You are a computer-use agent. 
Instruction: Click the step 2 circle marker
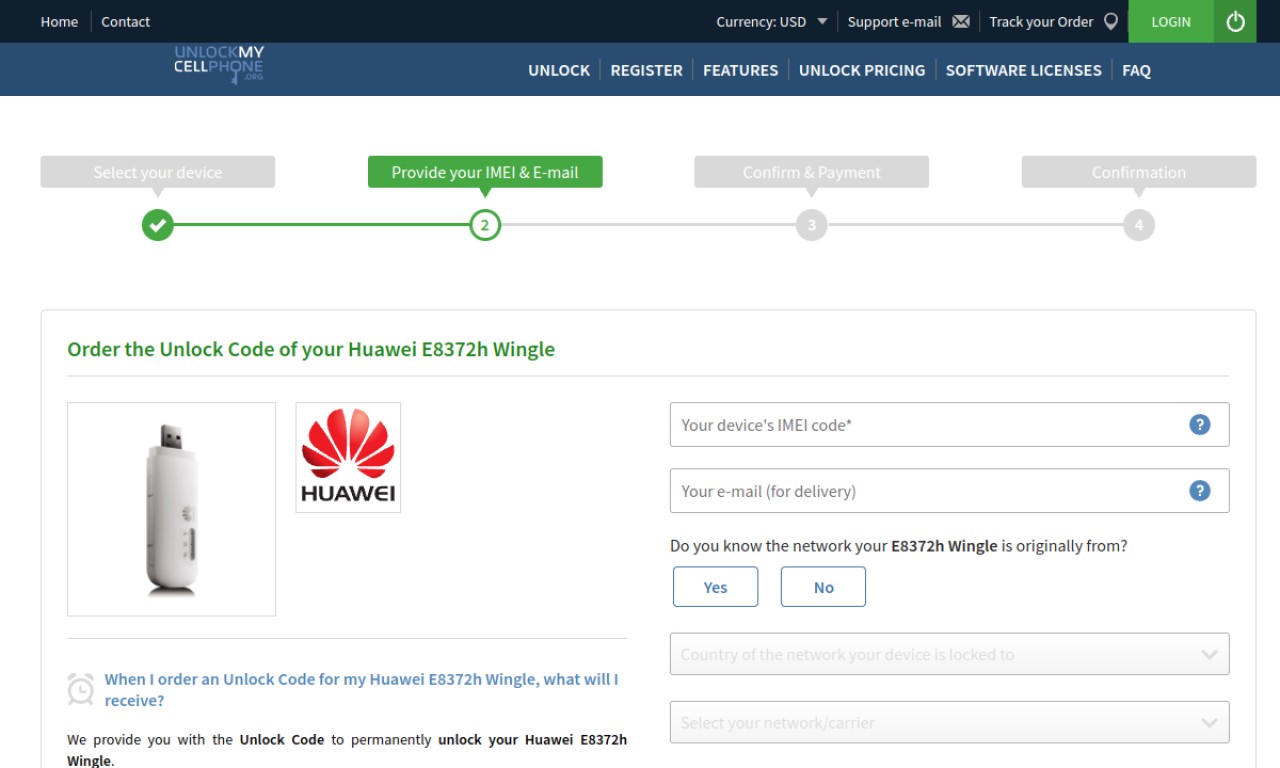(x=485, y=225)
